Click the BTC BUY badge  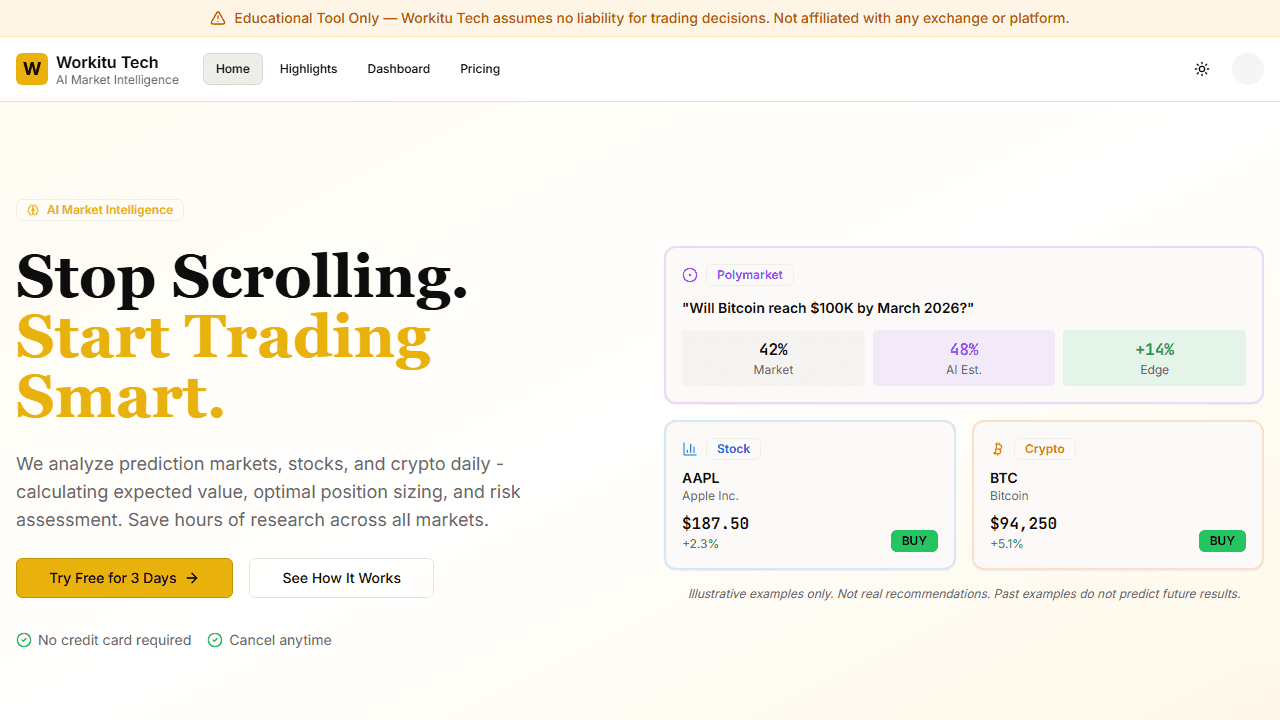(1222, 541)
